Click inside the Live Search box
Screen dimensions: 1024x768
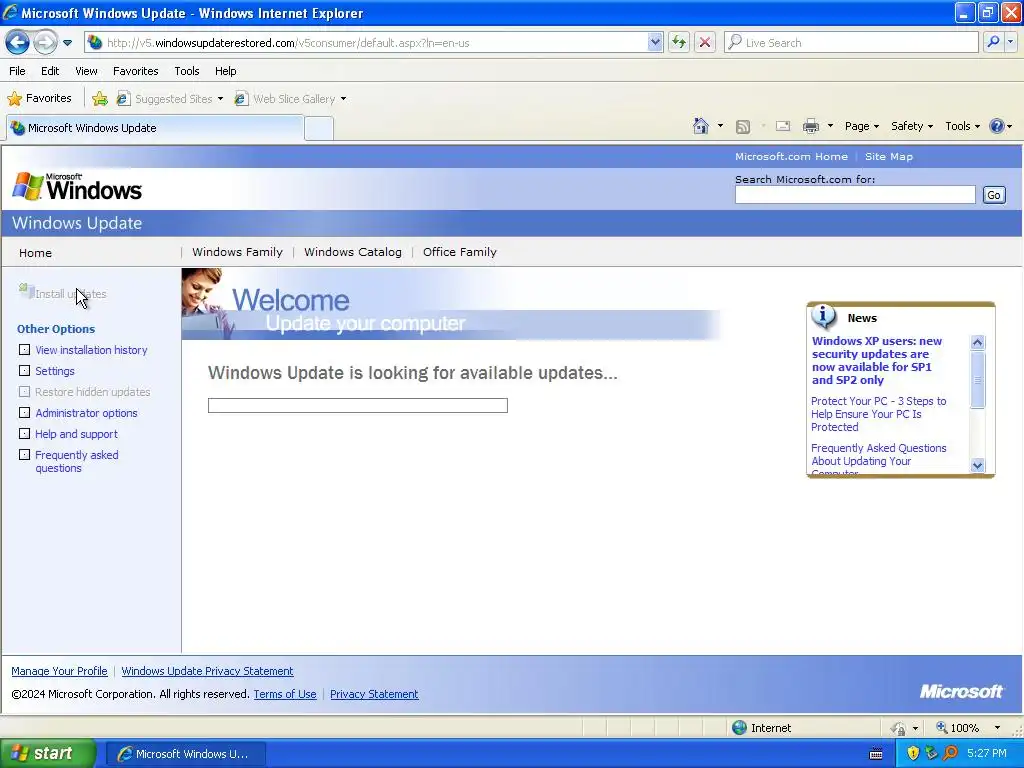click(852, 42)
